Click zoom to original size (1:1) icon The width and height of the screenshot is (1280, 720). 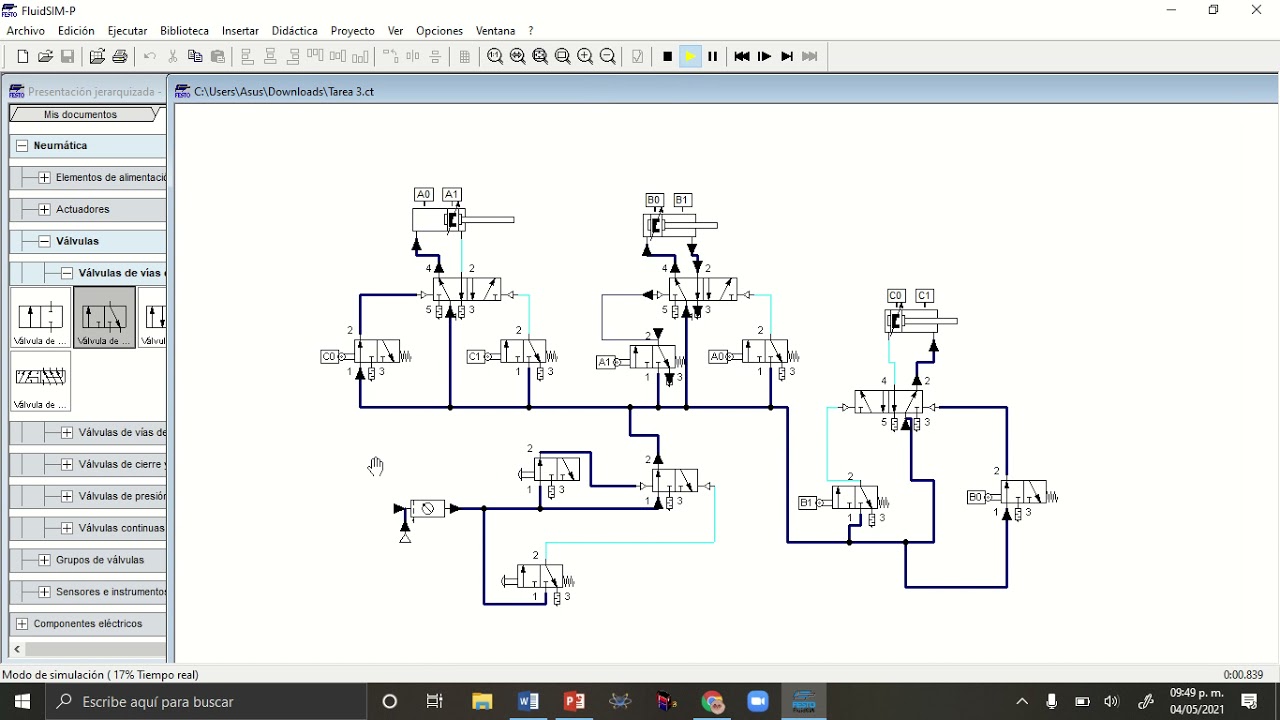tap(495, 57)
